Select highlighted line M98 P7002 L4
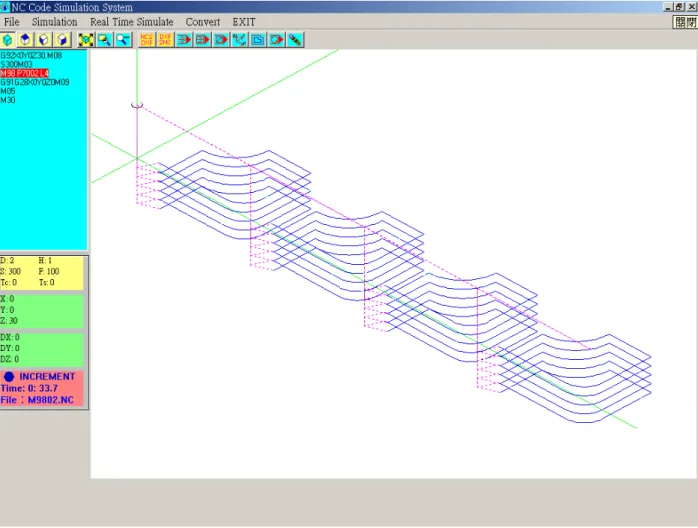Screen dimensions: 698x528 click(24, 73)
